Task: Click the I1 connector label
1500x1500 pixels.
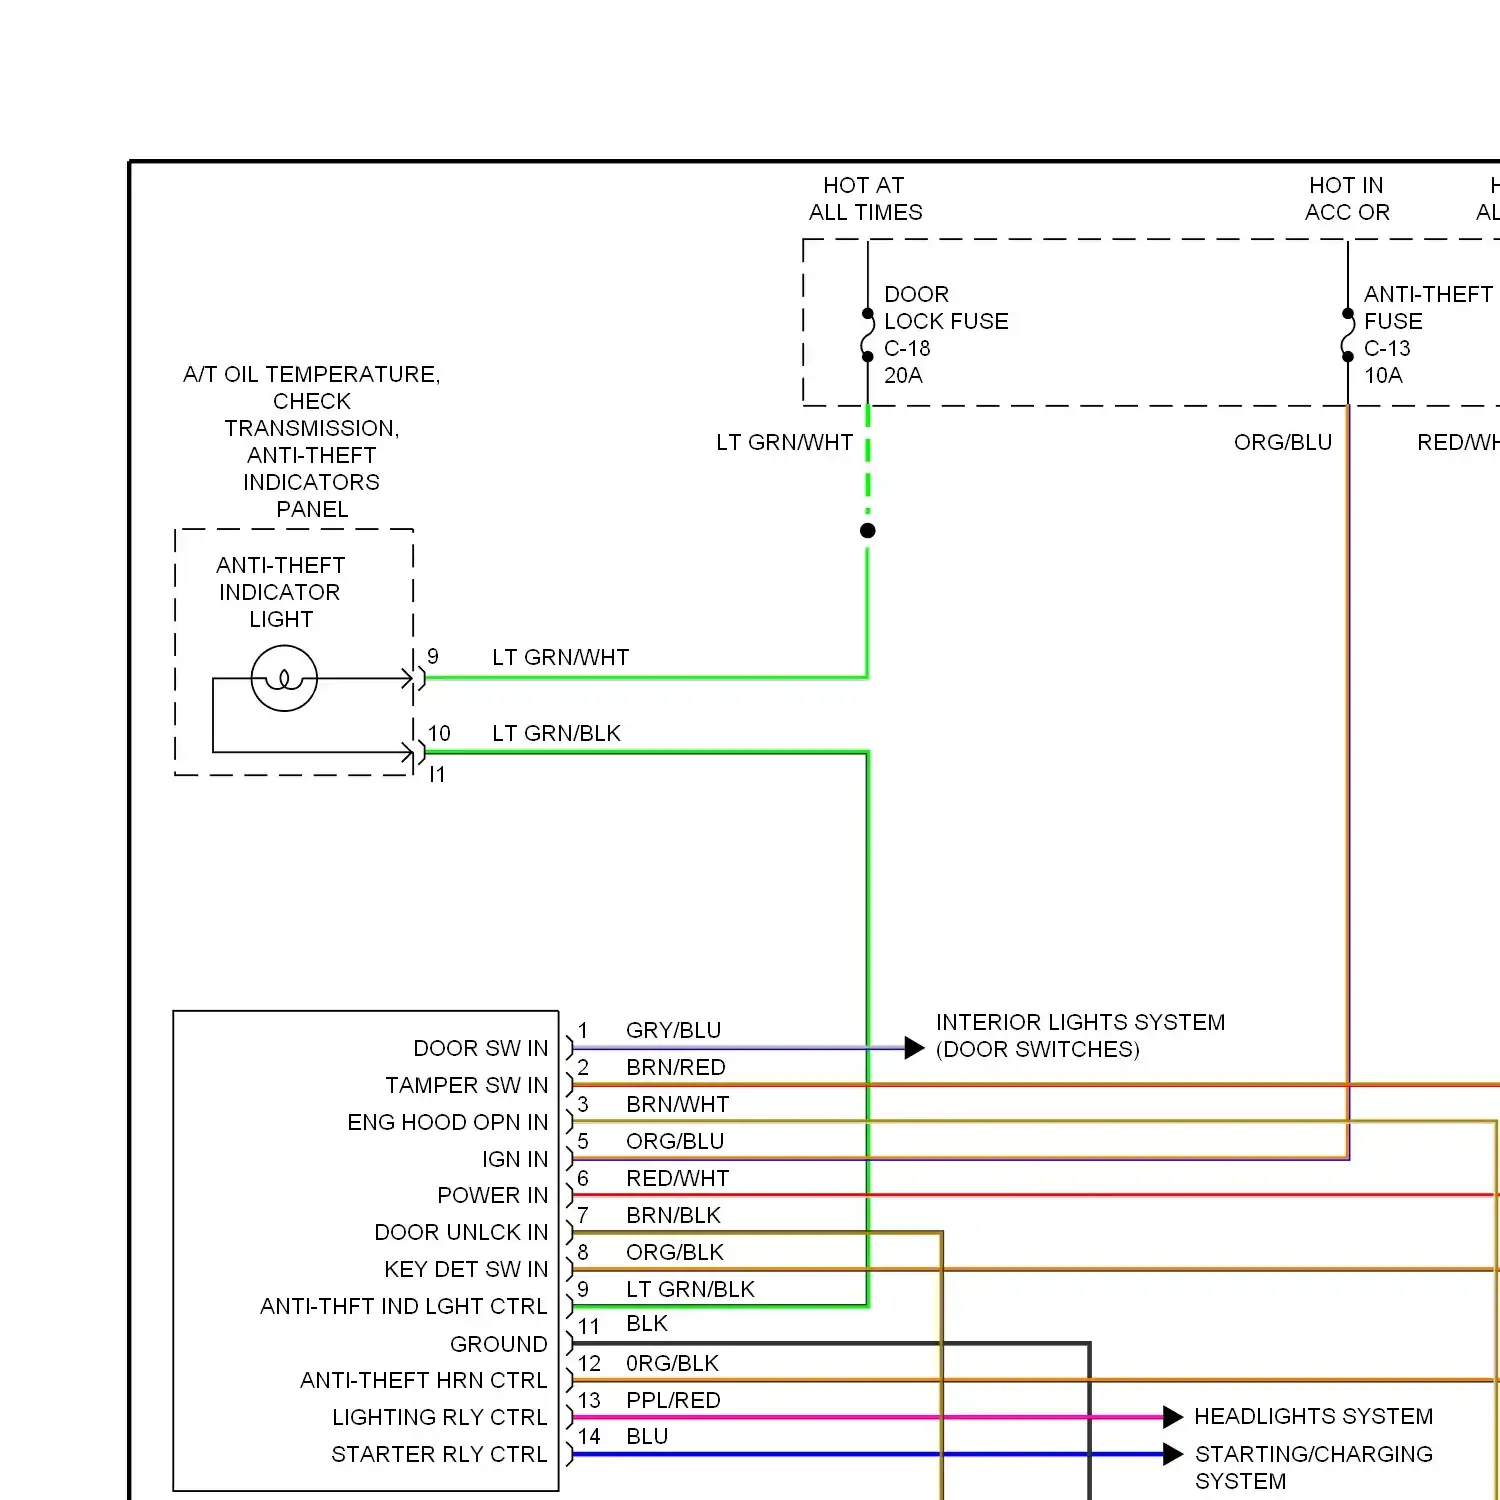Action: tap(437, 774)
